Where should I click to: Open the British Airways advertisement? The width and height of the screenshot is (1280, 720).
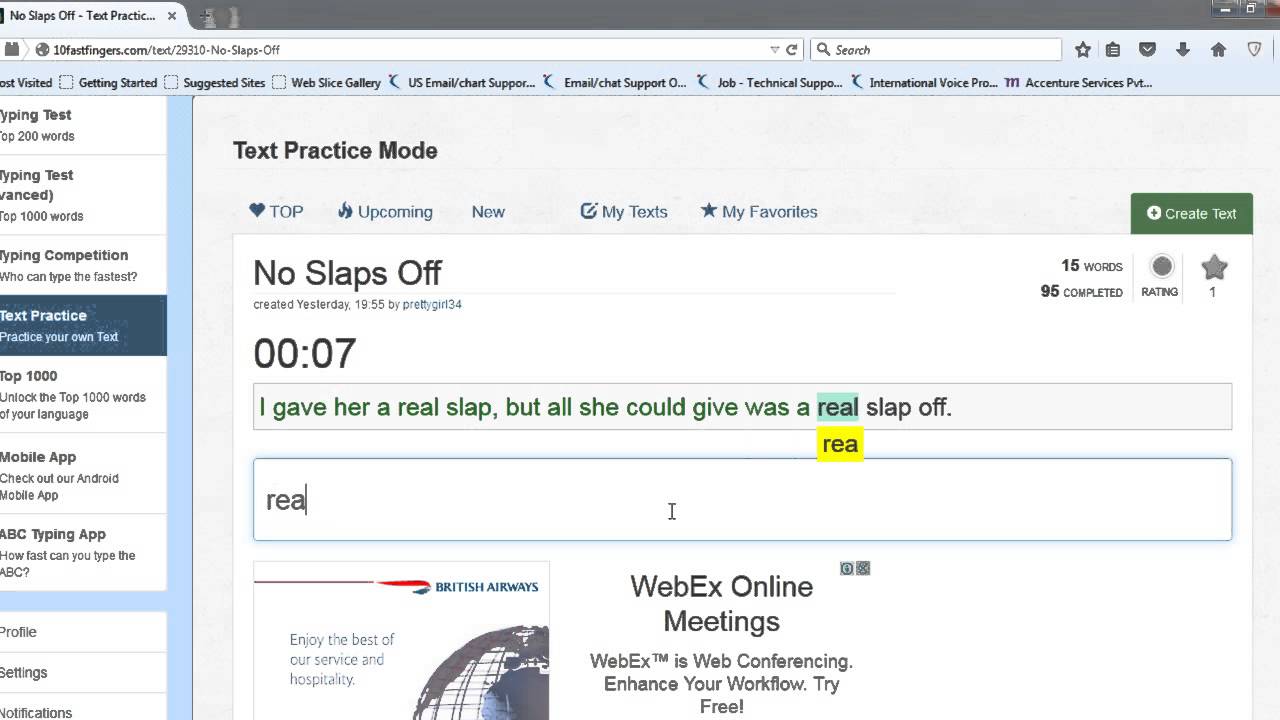tap(401, 640)
